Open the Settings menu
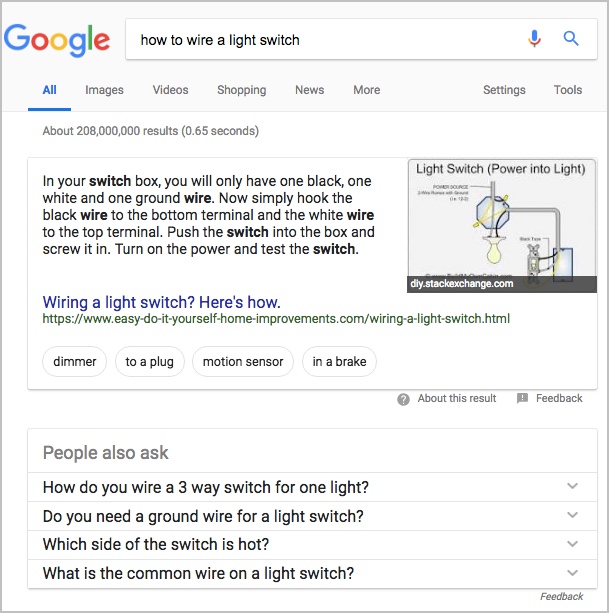The width and height of the screenshot is (609, 613). coord(504,90)
